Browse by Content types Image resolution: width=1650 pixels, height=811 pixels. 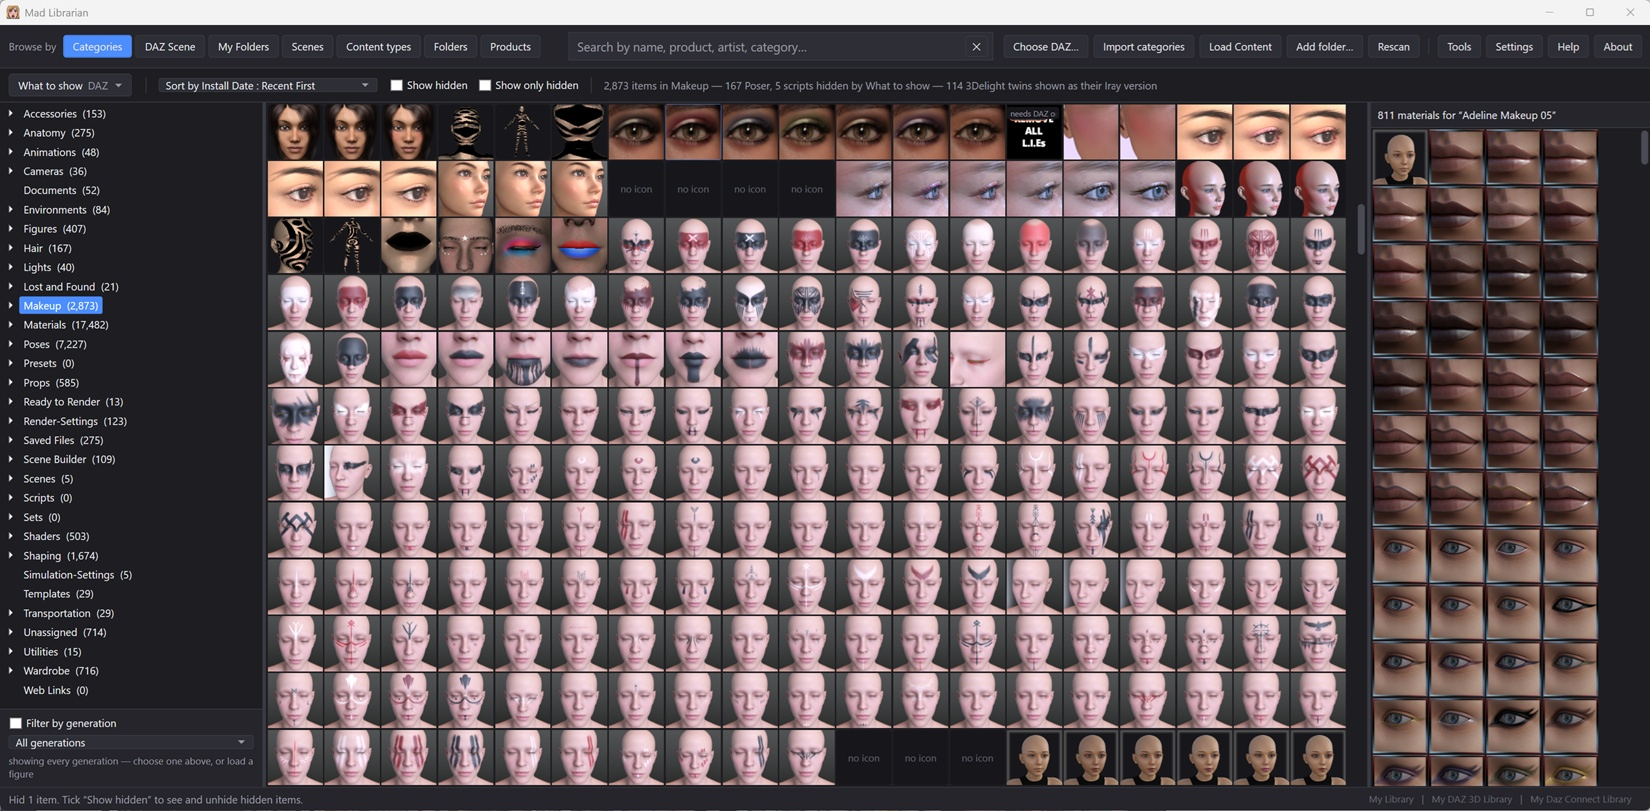click(378, 47)
